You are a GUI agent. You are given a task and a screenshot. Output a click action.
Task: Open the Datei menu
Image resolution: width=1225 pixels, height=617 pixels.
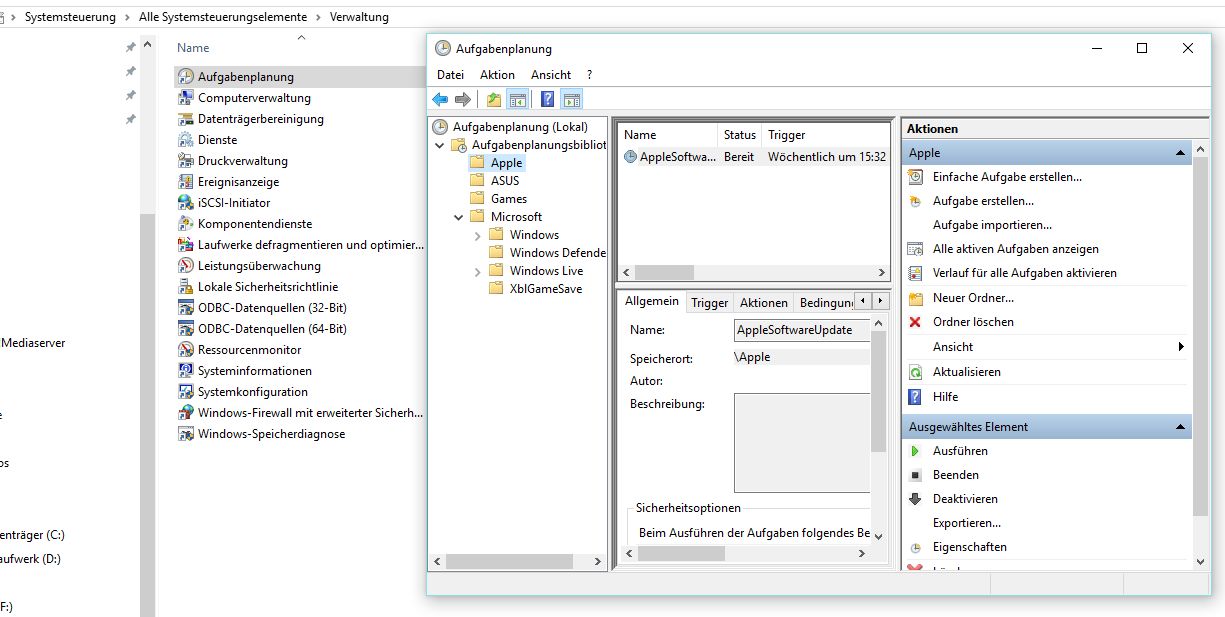pos(451,75)
